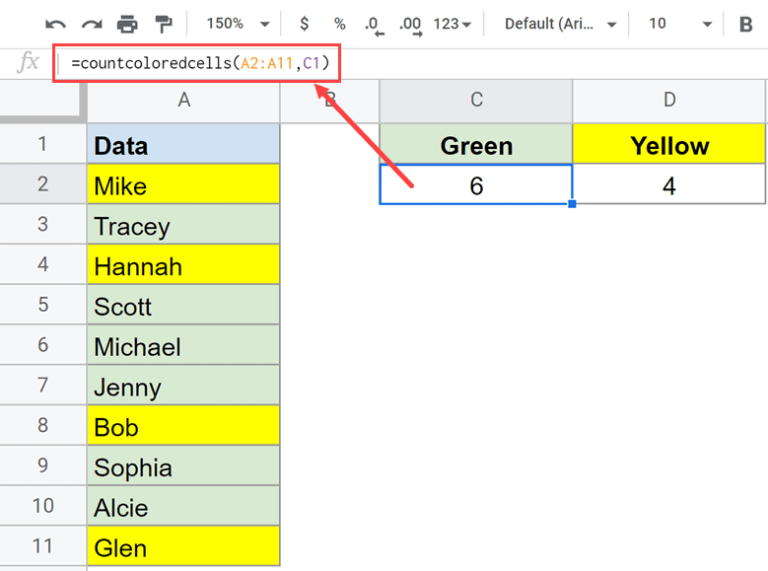Click the yellow Yellow header cell
The image size is (768, 571).
[x=669, y=145]
